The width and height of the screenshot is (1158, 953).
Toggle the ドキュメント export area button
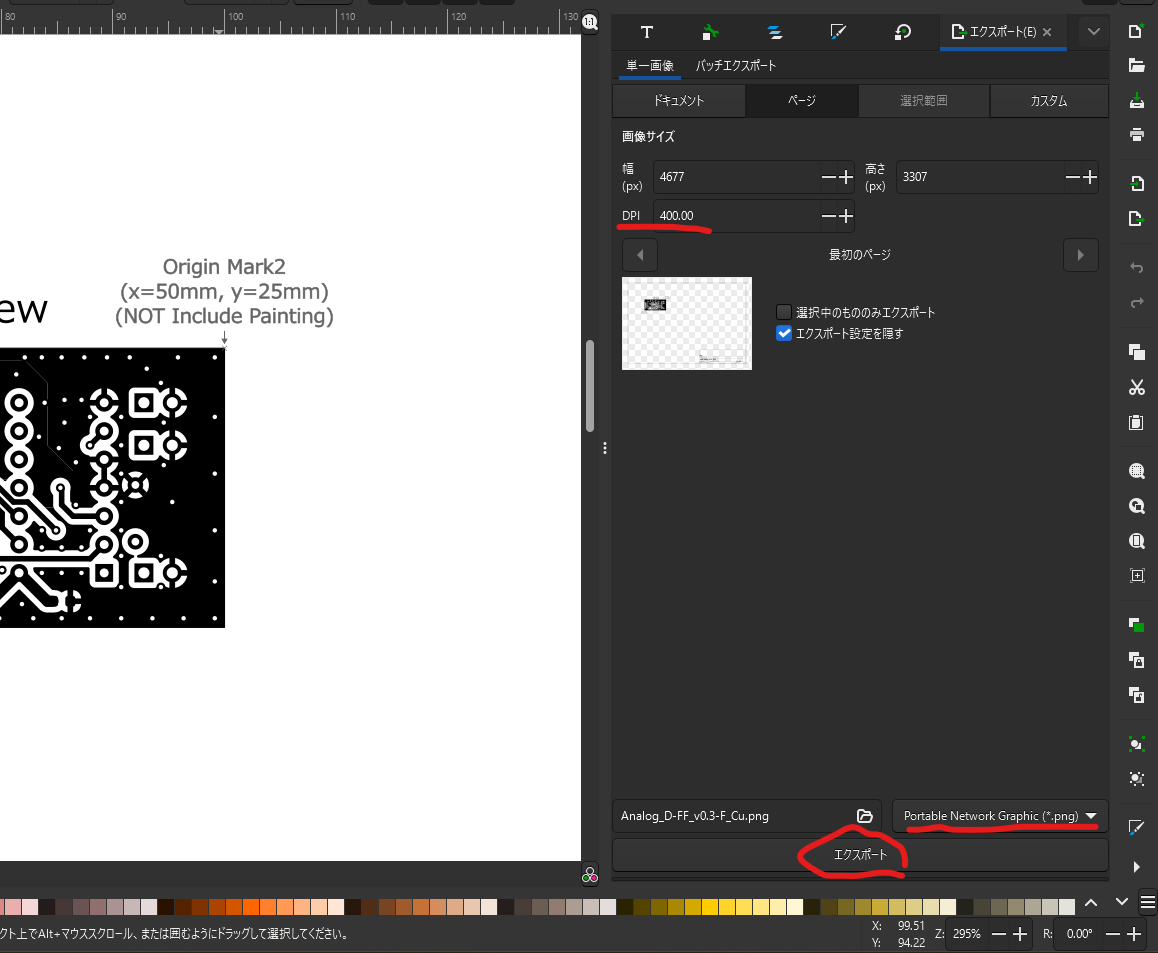pos(679,101)
